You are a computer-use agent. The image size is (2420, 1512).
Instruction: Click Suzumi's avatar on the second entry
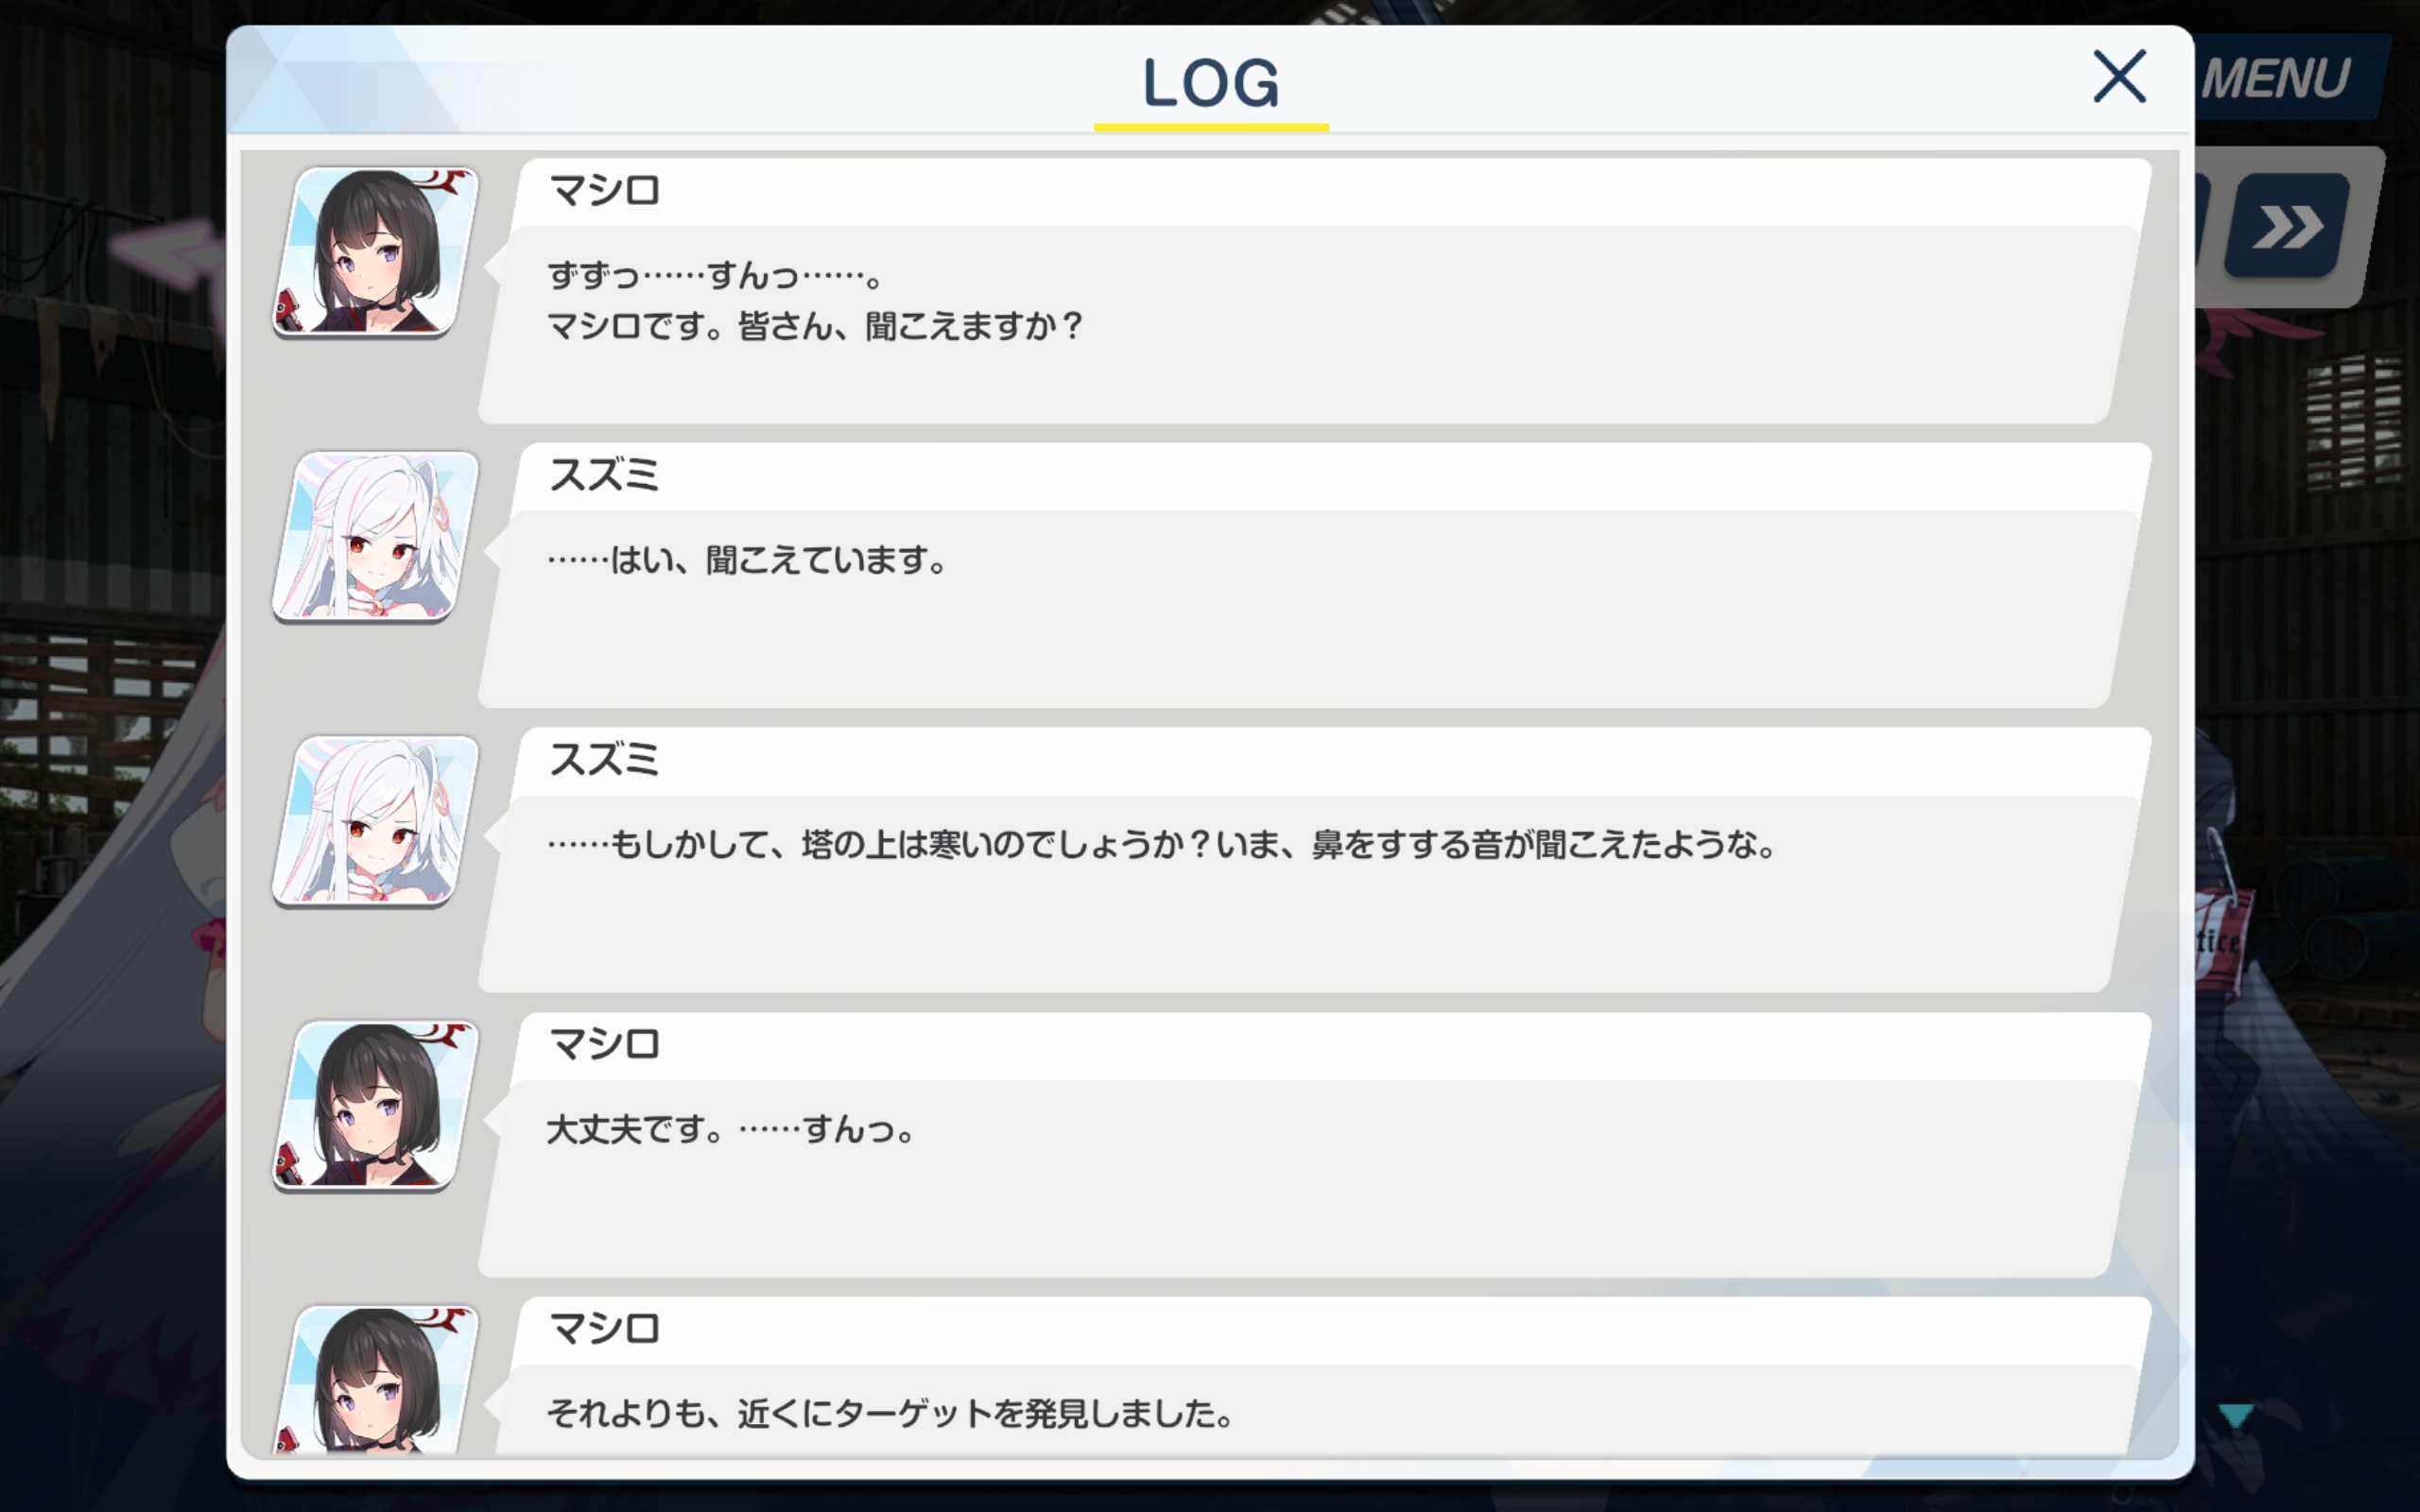pos(375,536)
